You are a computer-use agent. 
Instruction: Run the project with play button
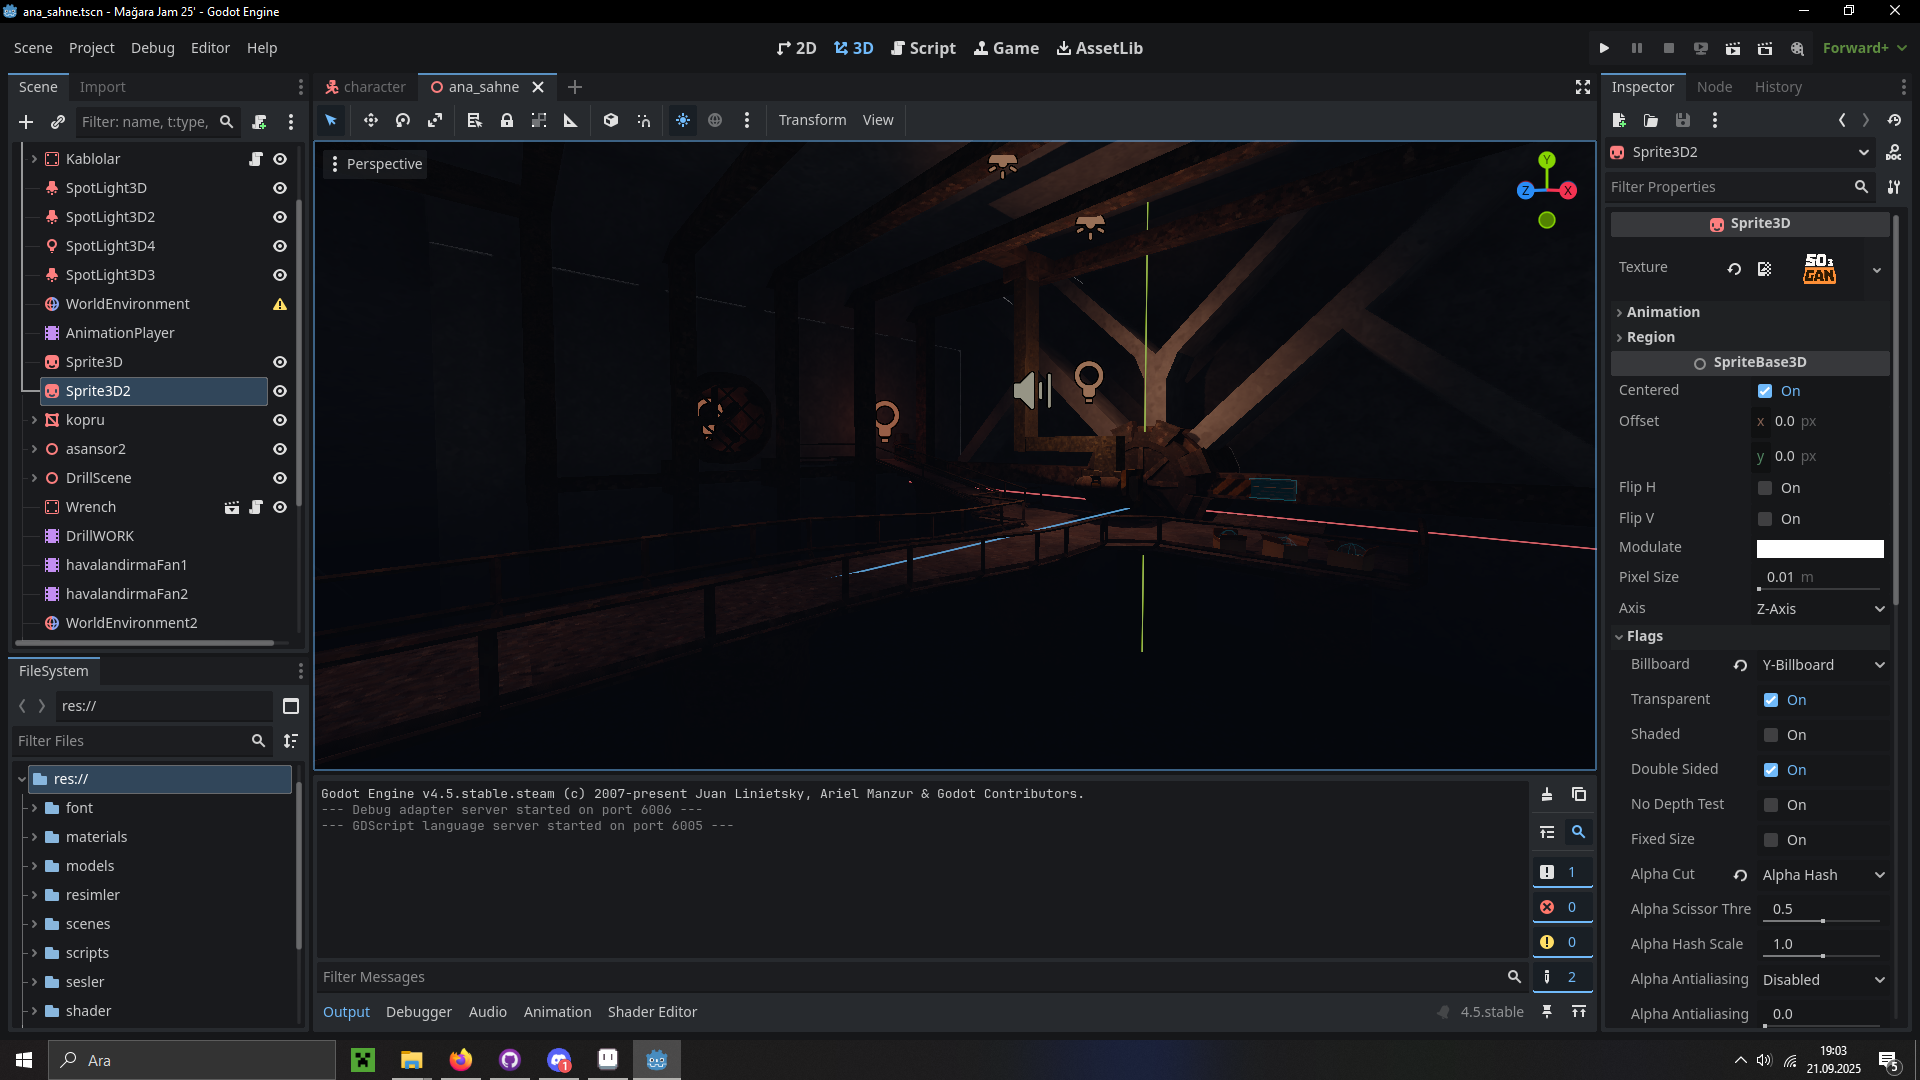[x=1604, y=48]
